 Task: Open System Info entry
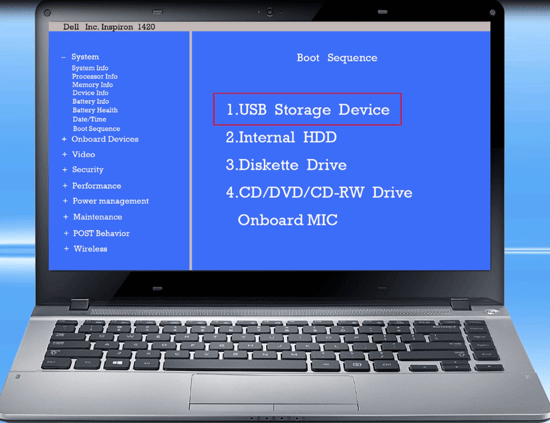tap(90, 68)
